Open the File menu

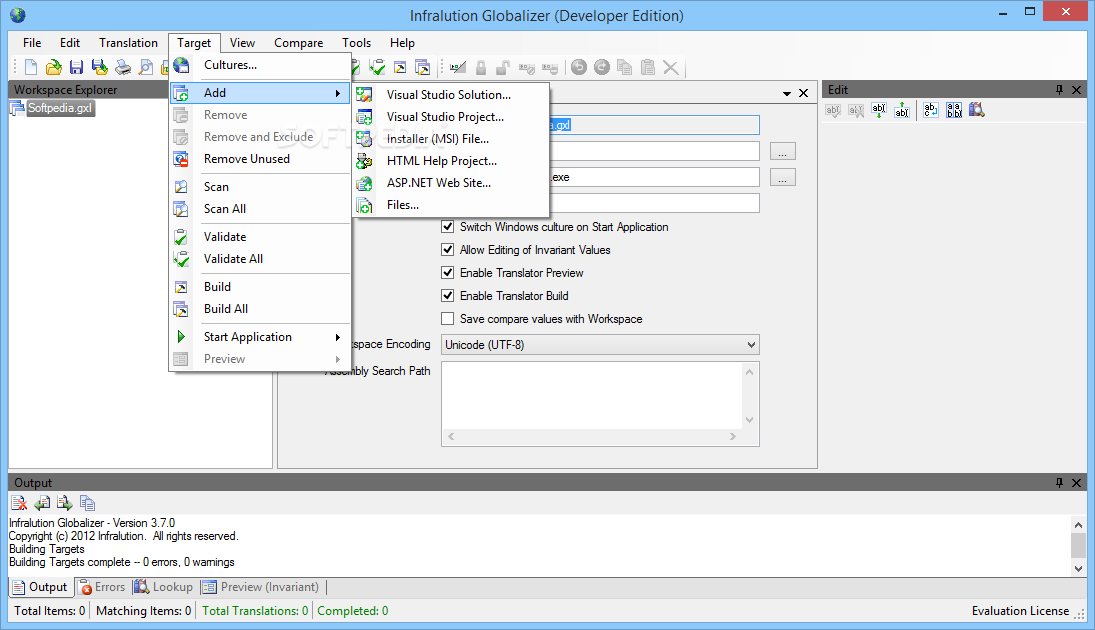[32, 43]
